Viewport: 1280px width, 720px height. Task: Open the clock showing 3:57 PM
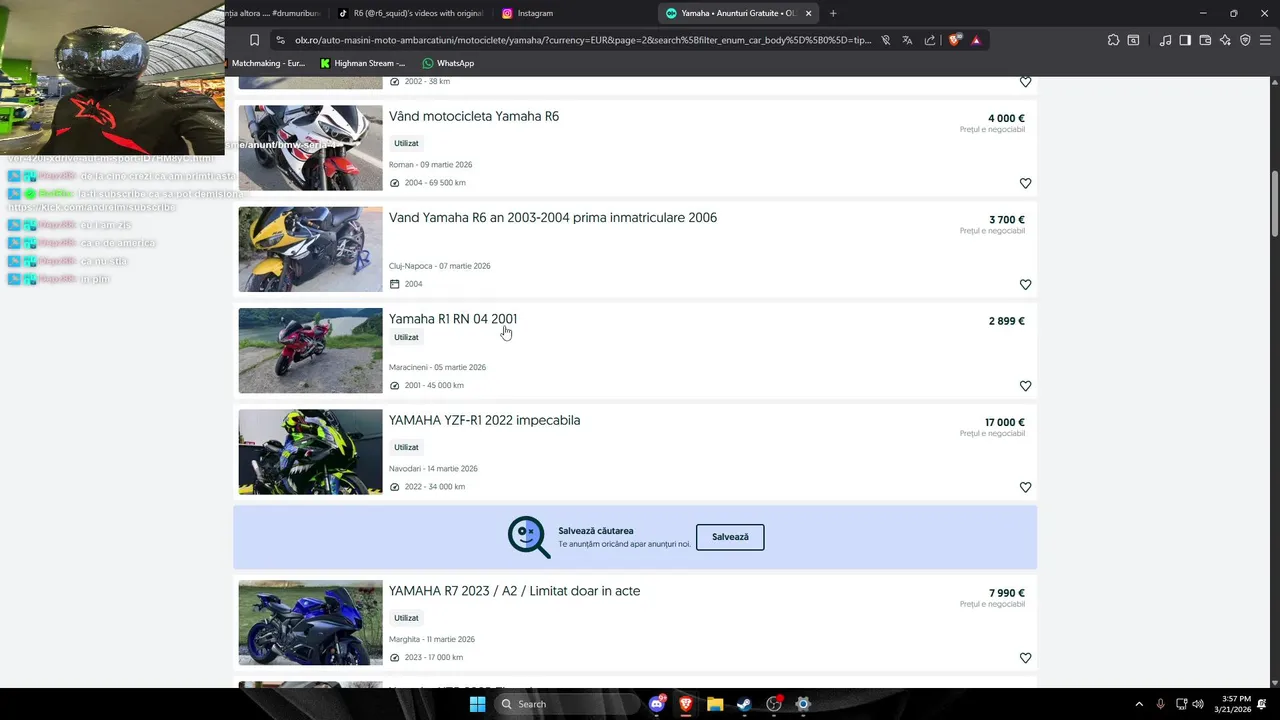pos(1232,704)
